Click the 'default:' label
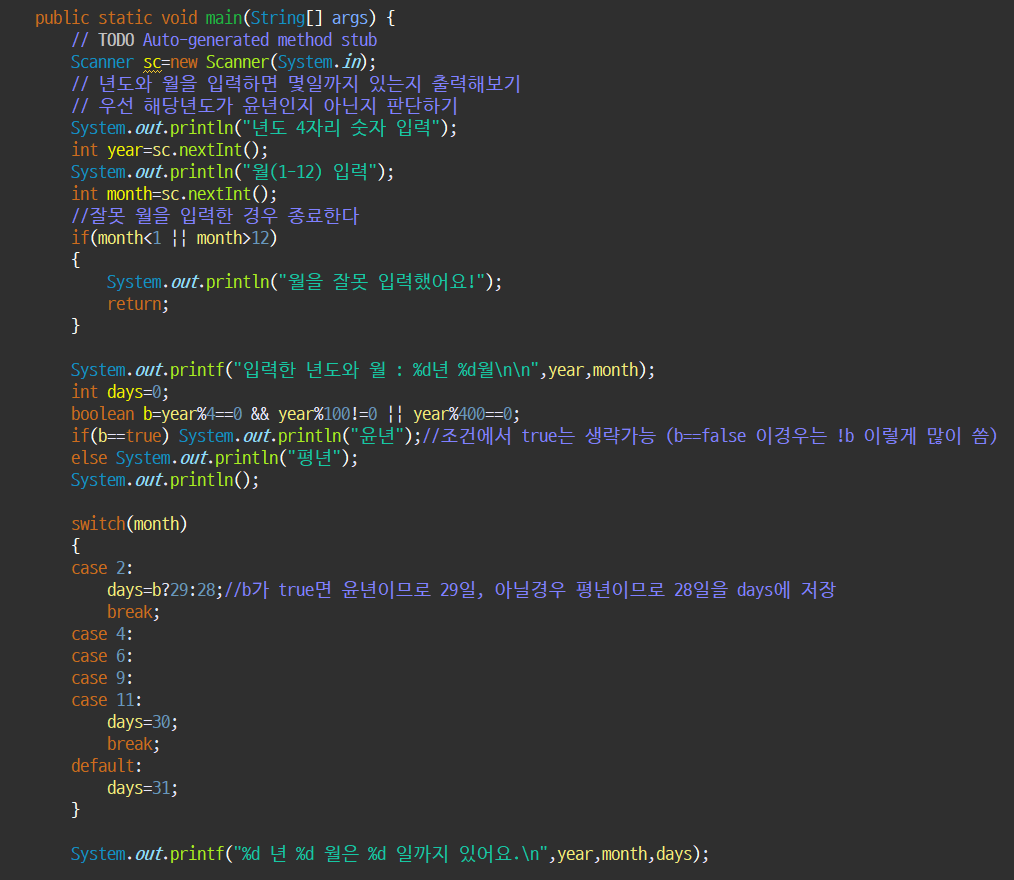 point(107,766)
